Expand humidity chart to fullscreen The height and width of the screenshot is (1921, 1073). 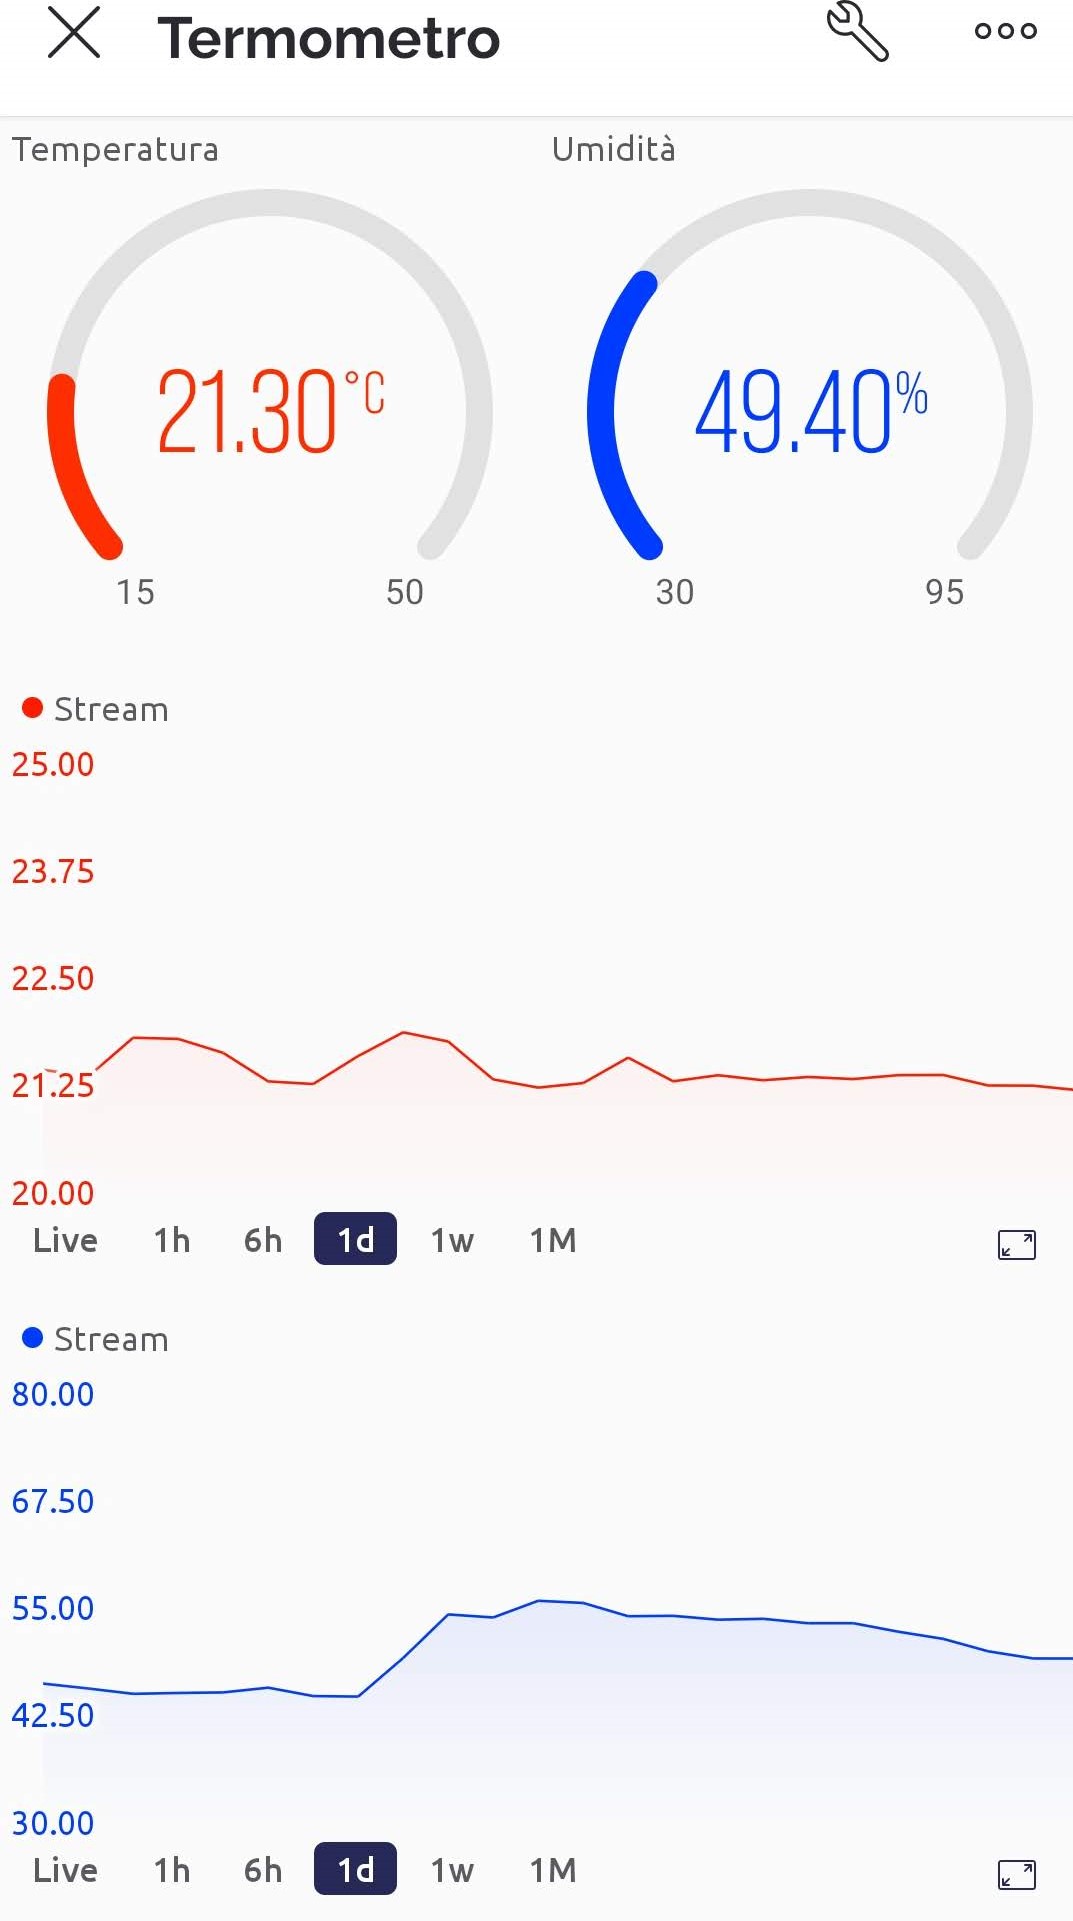(1016, 1874)
